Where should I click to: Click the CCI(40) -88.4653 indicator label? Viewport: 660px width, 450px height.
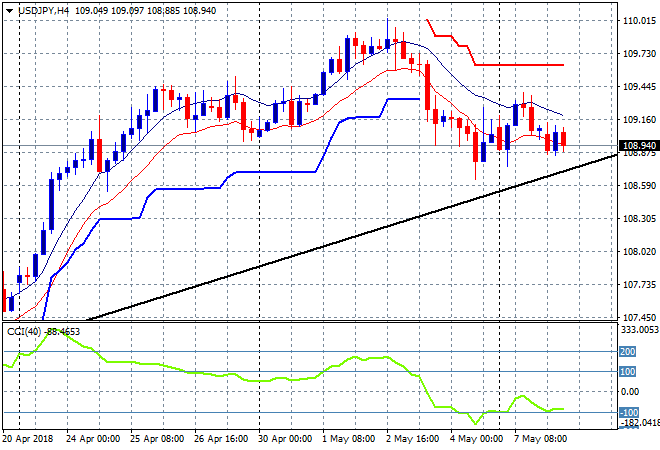point(43,332)
